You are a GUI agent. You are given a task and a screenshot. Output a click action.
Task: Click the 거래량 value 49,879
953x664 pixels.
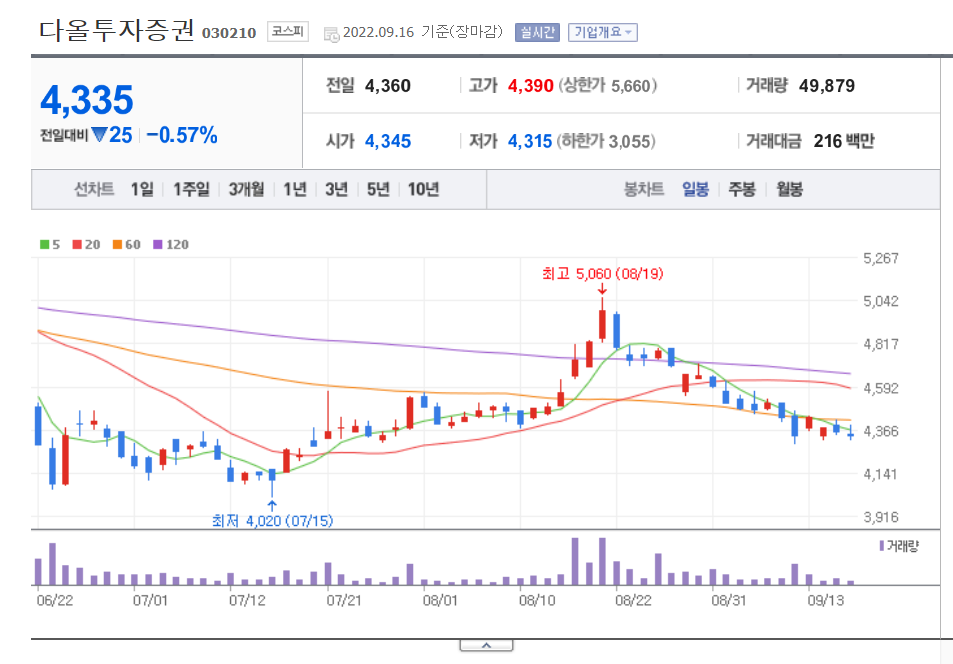pyautogui.click(x=827, y=86)
